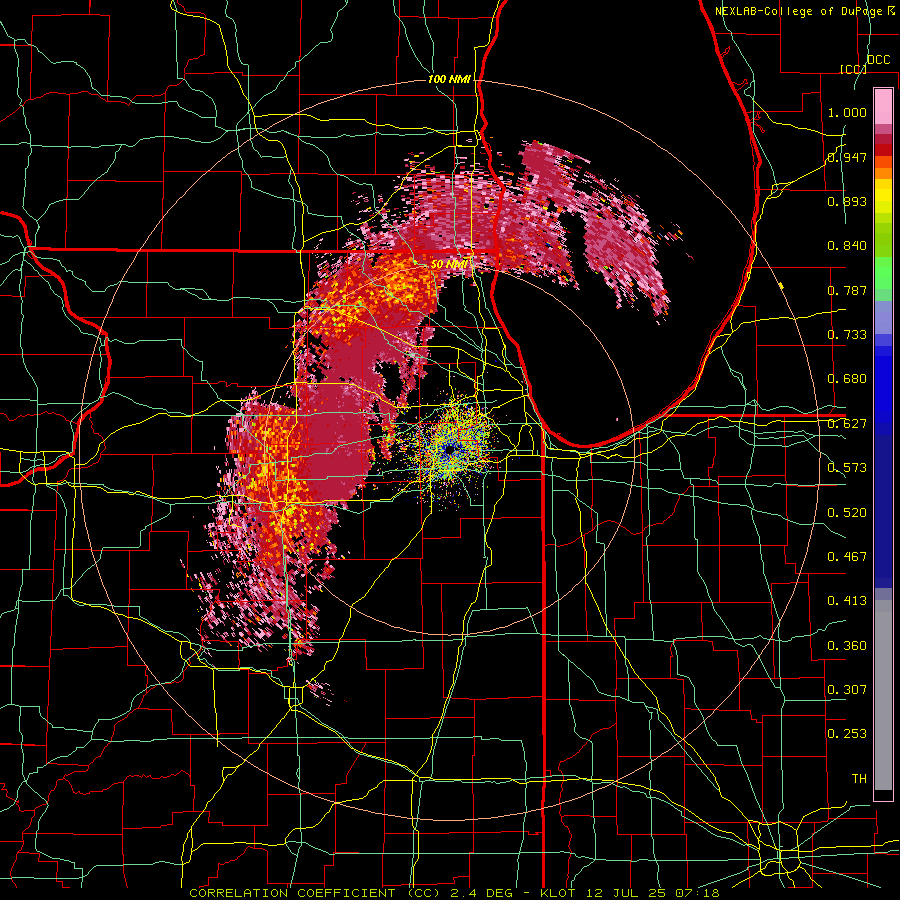Click the 0.840 scale label

click(847, 246)
